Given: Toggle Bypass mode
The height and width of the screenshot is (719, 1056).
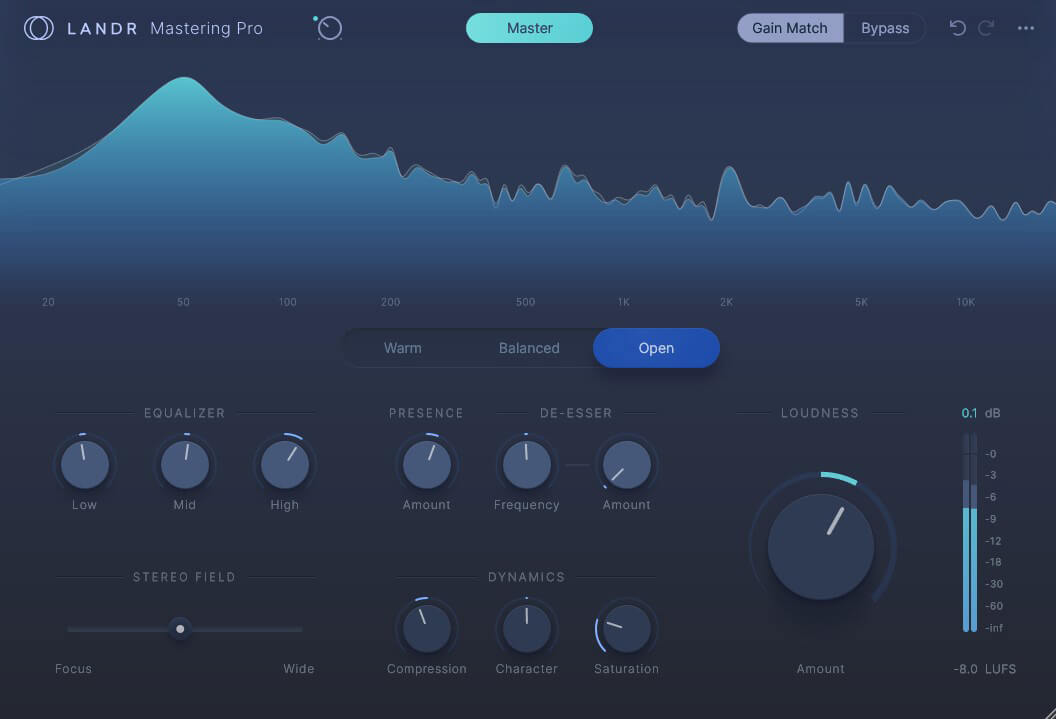Looking at the screenshot, I should pyautogui.click(x=884, y=28).
